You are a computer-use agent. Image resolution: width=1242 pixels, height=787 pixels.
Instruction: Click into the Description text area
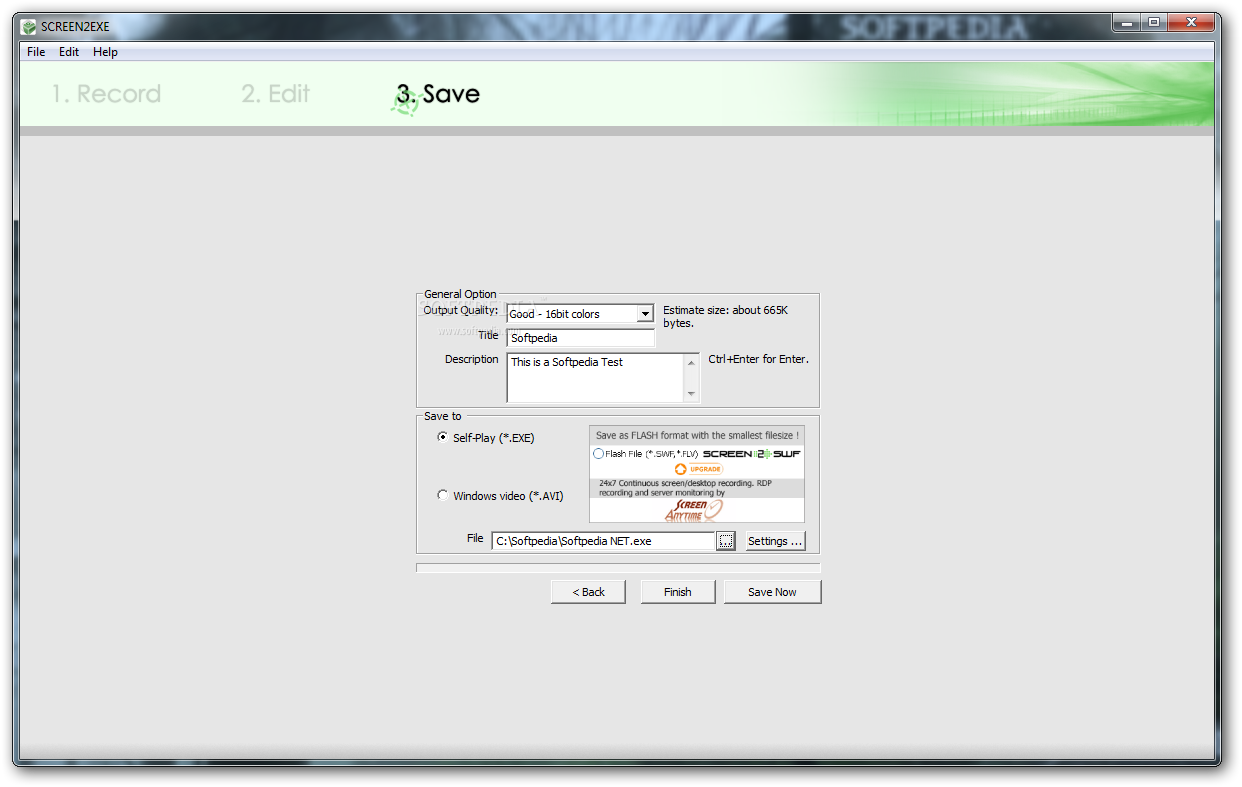pyautogui.click(x=595, y=378)
